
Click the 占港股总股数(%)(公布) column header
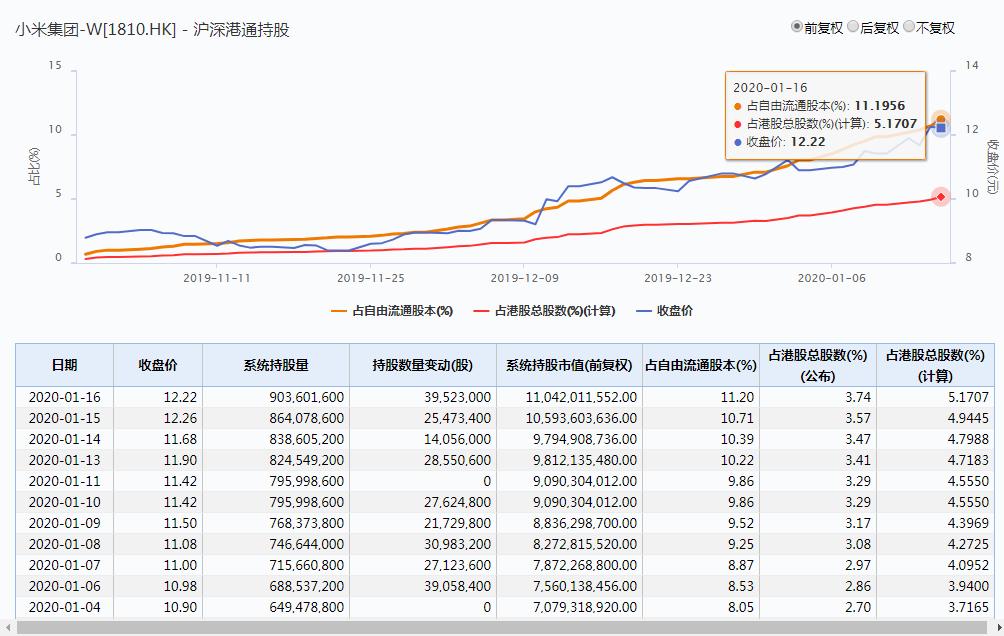(x=818, y=365)
